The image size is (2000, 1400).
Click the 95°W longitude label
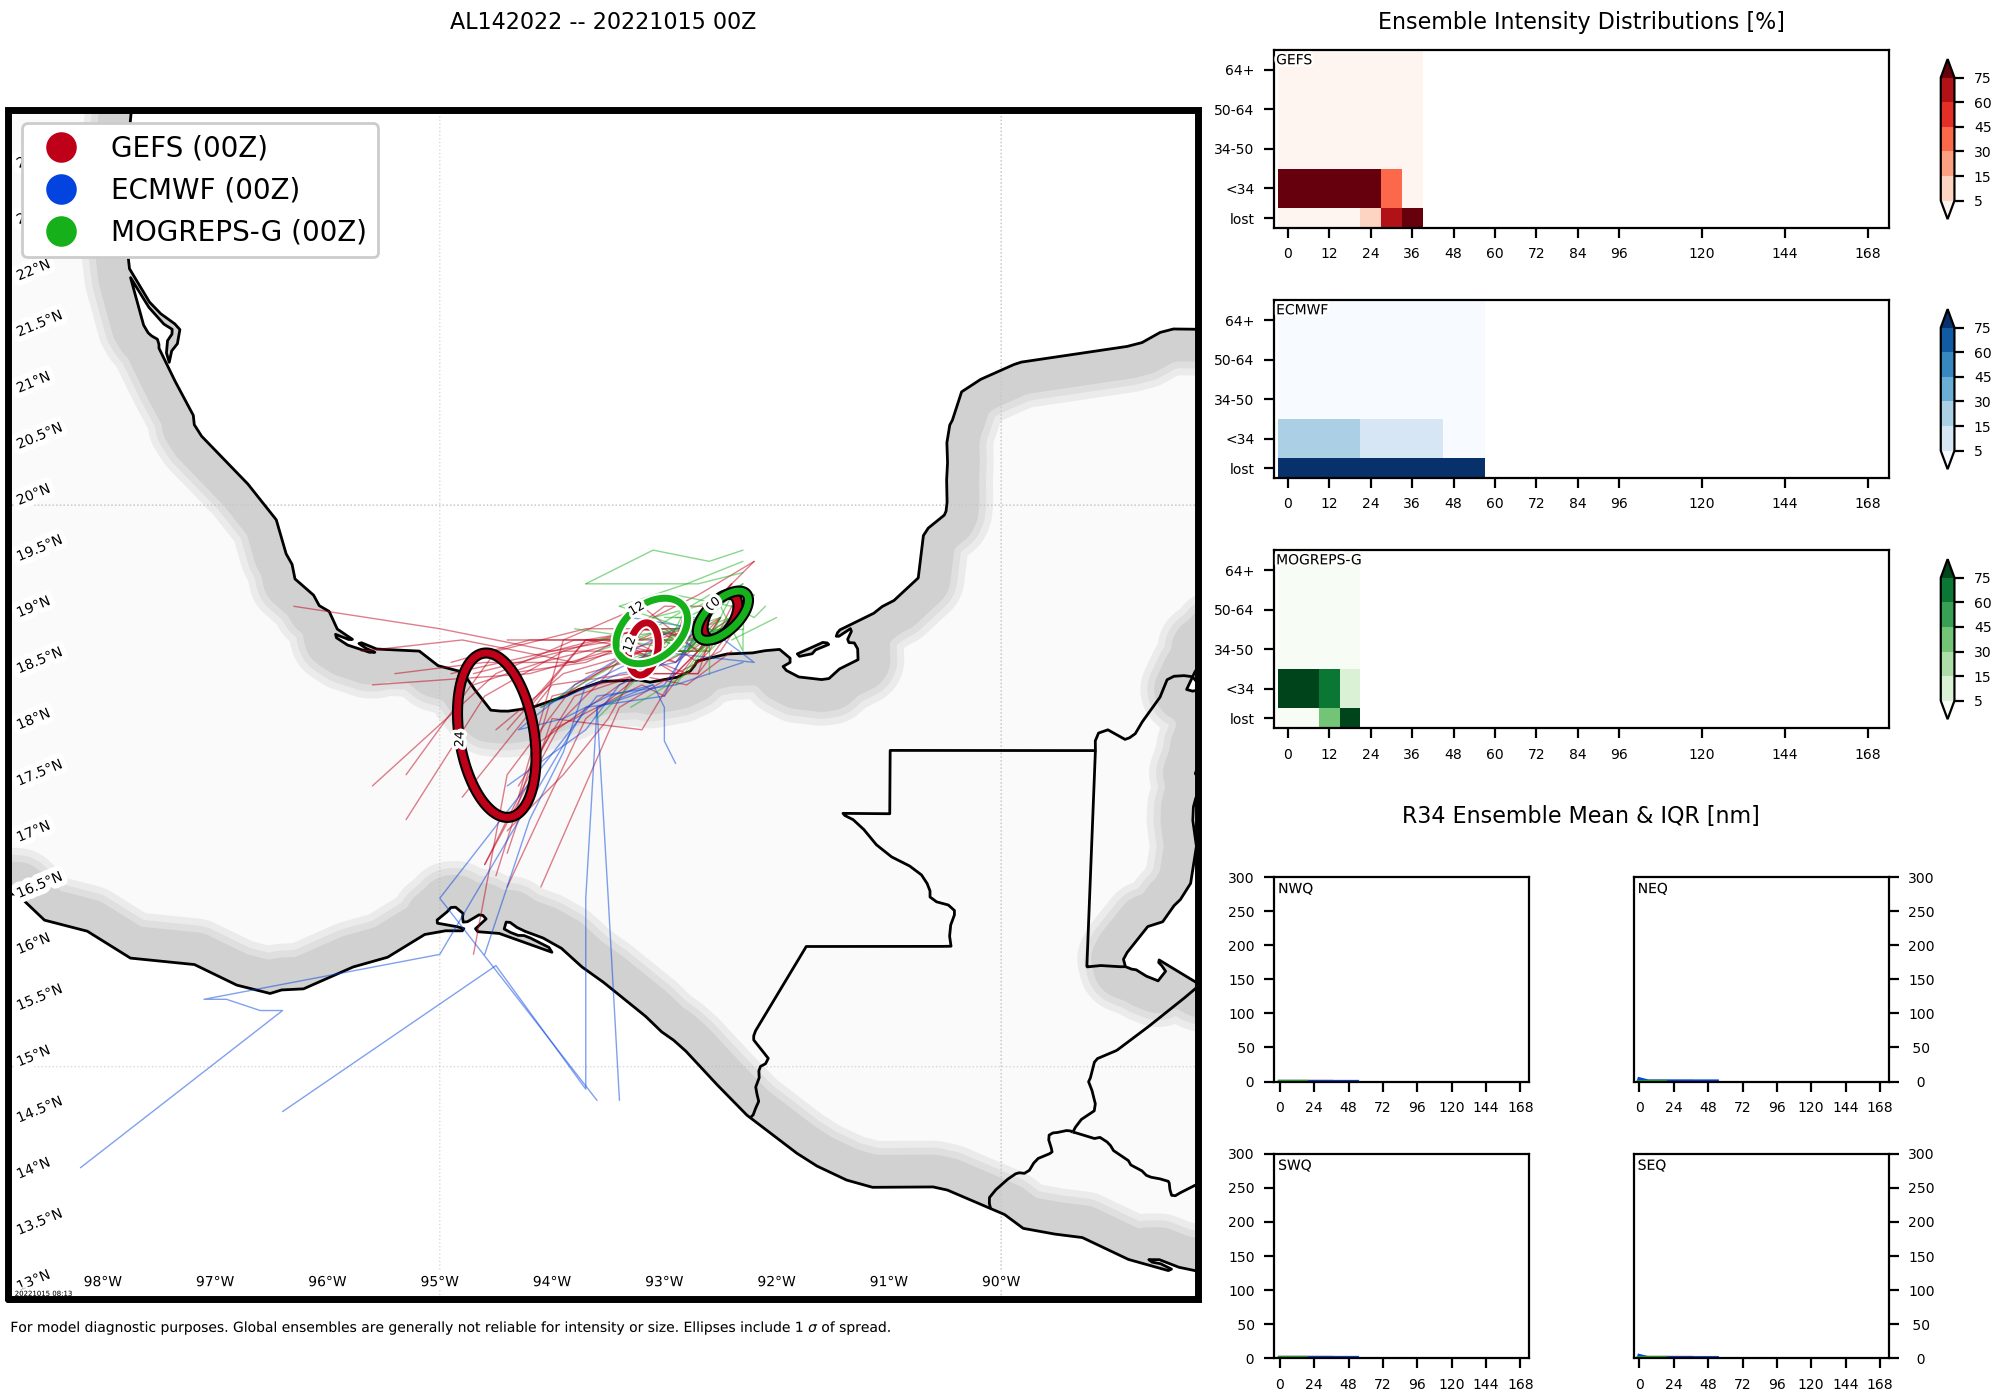[x=439, y=1281]
